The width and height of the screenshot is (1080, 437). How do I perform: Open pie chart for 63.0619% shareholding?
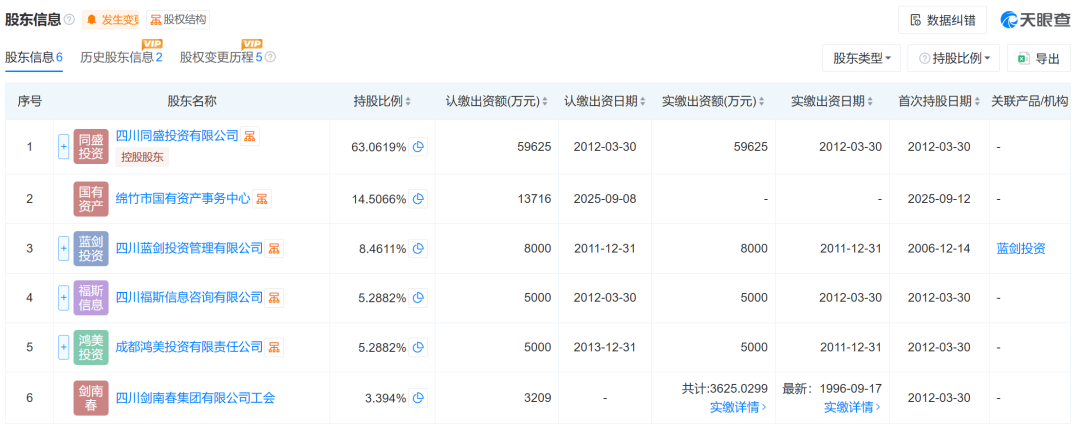(x=418, y=147)
